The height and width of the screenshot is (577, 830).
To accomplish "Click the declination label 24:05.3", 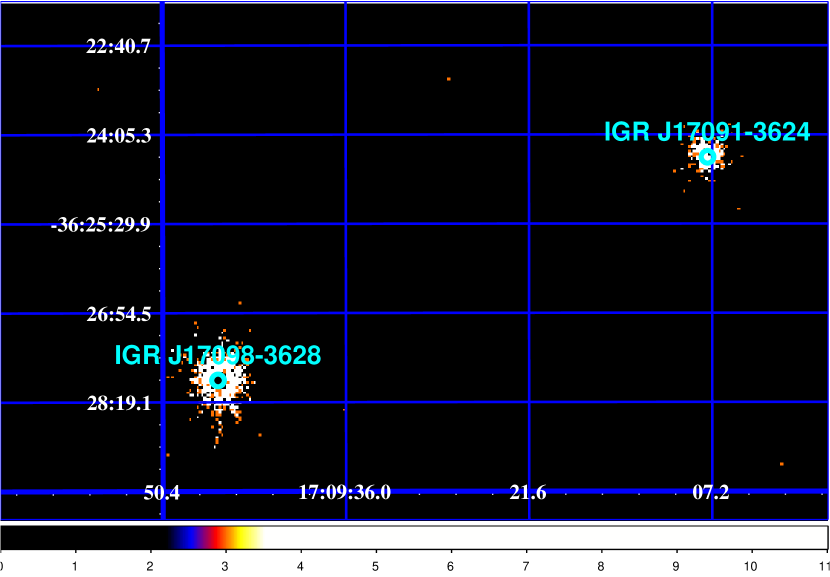I will coord(119,136).
